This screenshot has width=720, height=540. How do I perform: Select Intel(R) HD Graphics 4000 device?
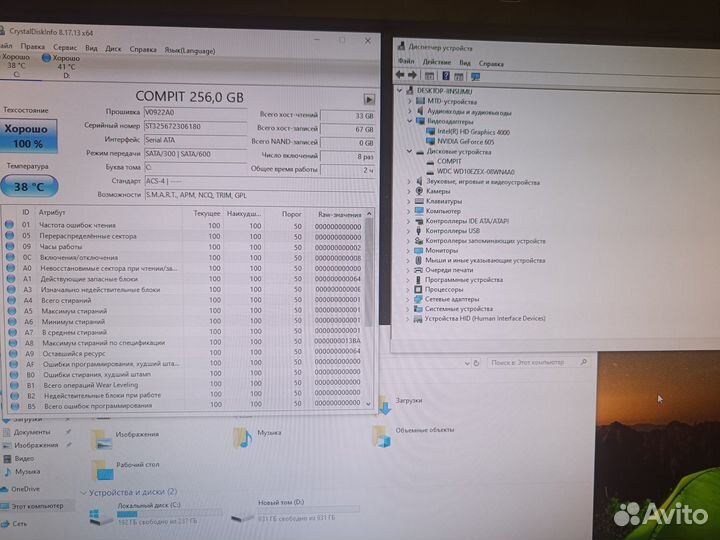point(468,132)
